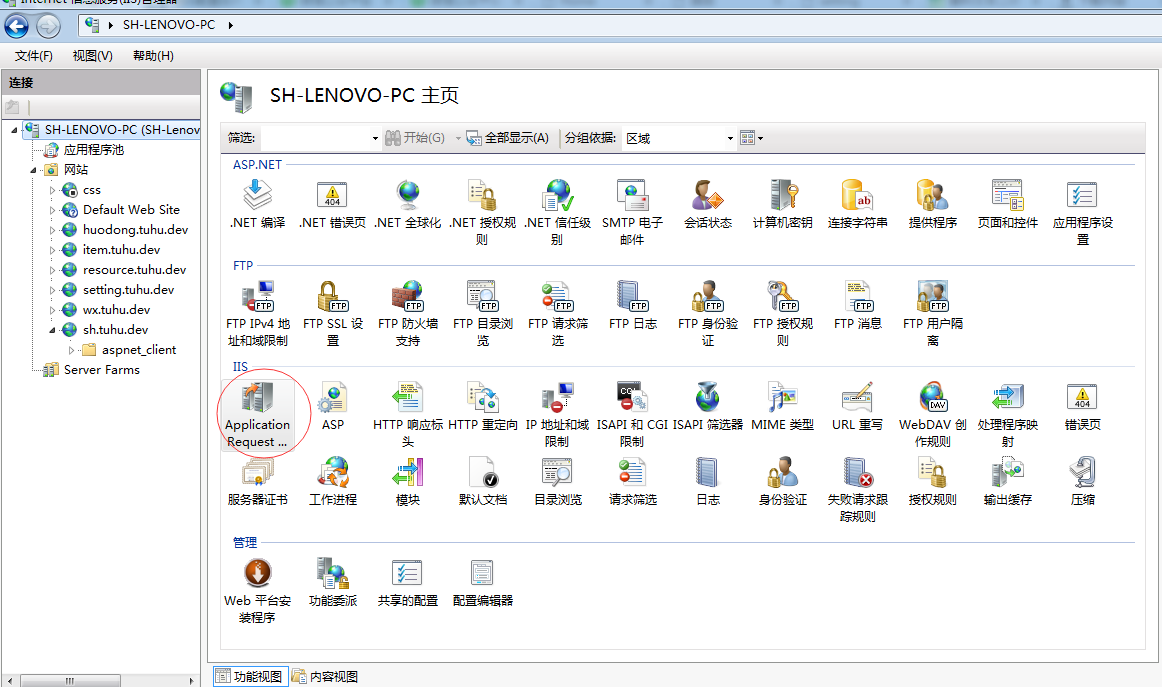
Task: Open .NET 编译 feature
Action: [x=257, y=204]
